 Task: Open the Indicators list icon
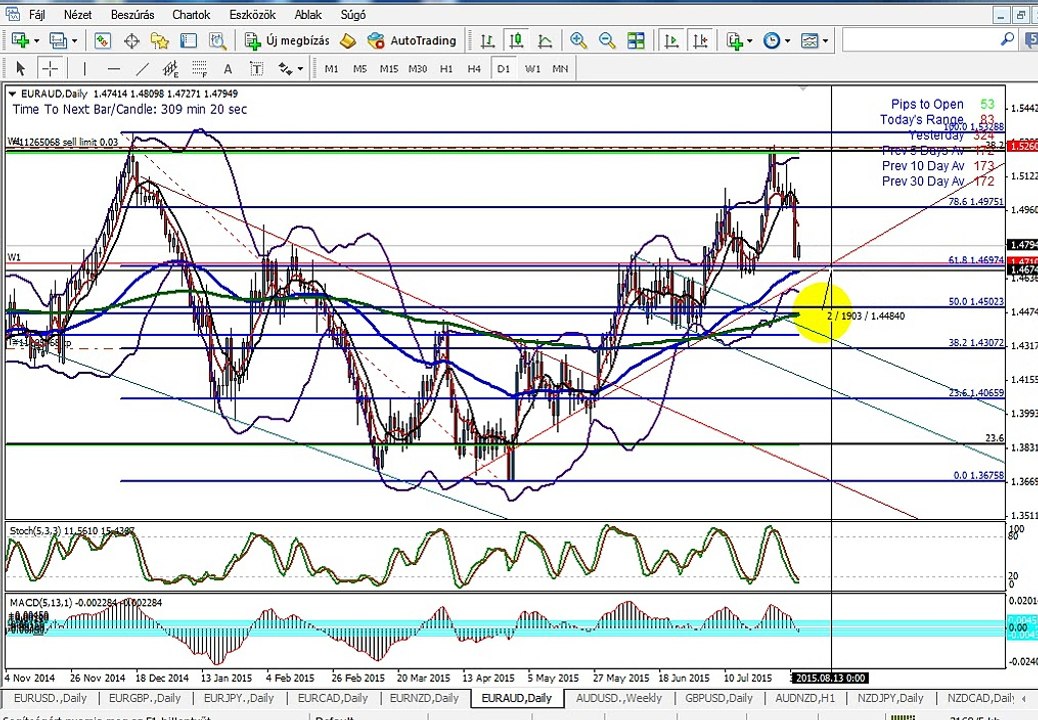pos(734,41)
